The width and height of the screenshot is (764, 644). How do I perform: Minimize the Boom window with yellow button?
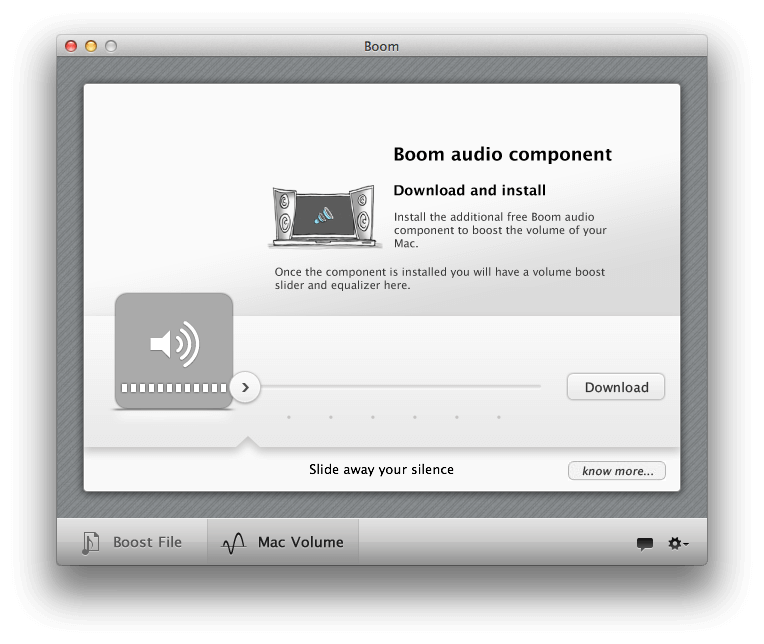click(91, 46)
